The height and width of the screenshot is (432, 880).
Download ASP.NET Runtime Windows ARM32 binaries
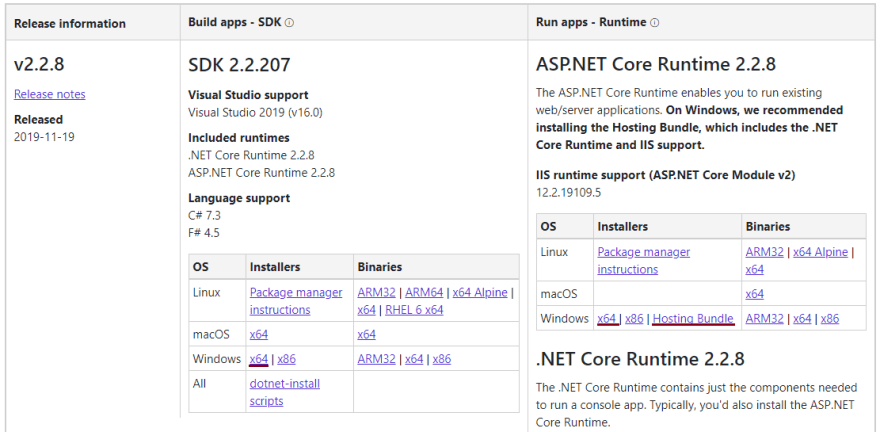pos(764,319)
